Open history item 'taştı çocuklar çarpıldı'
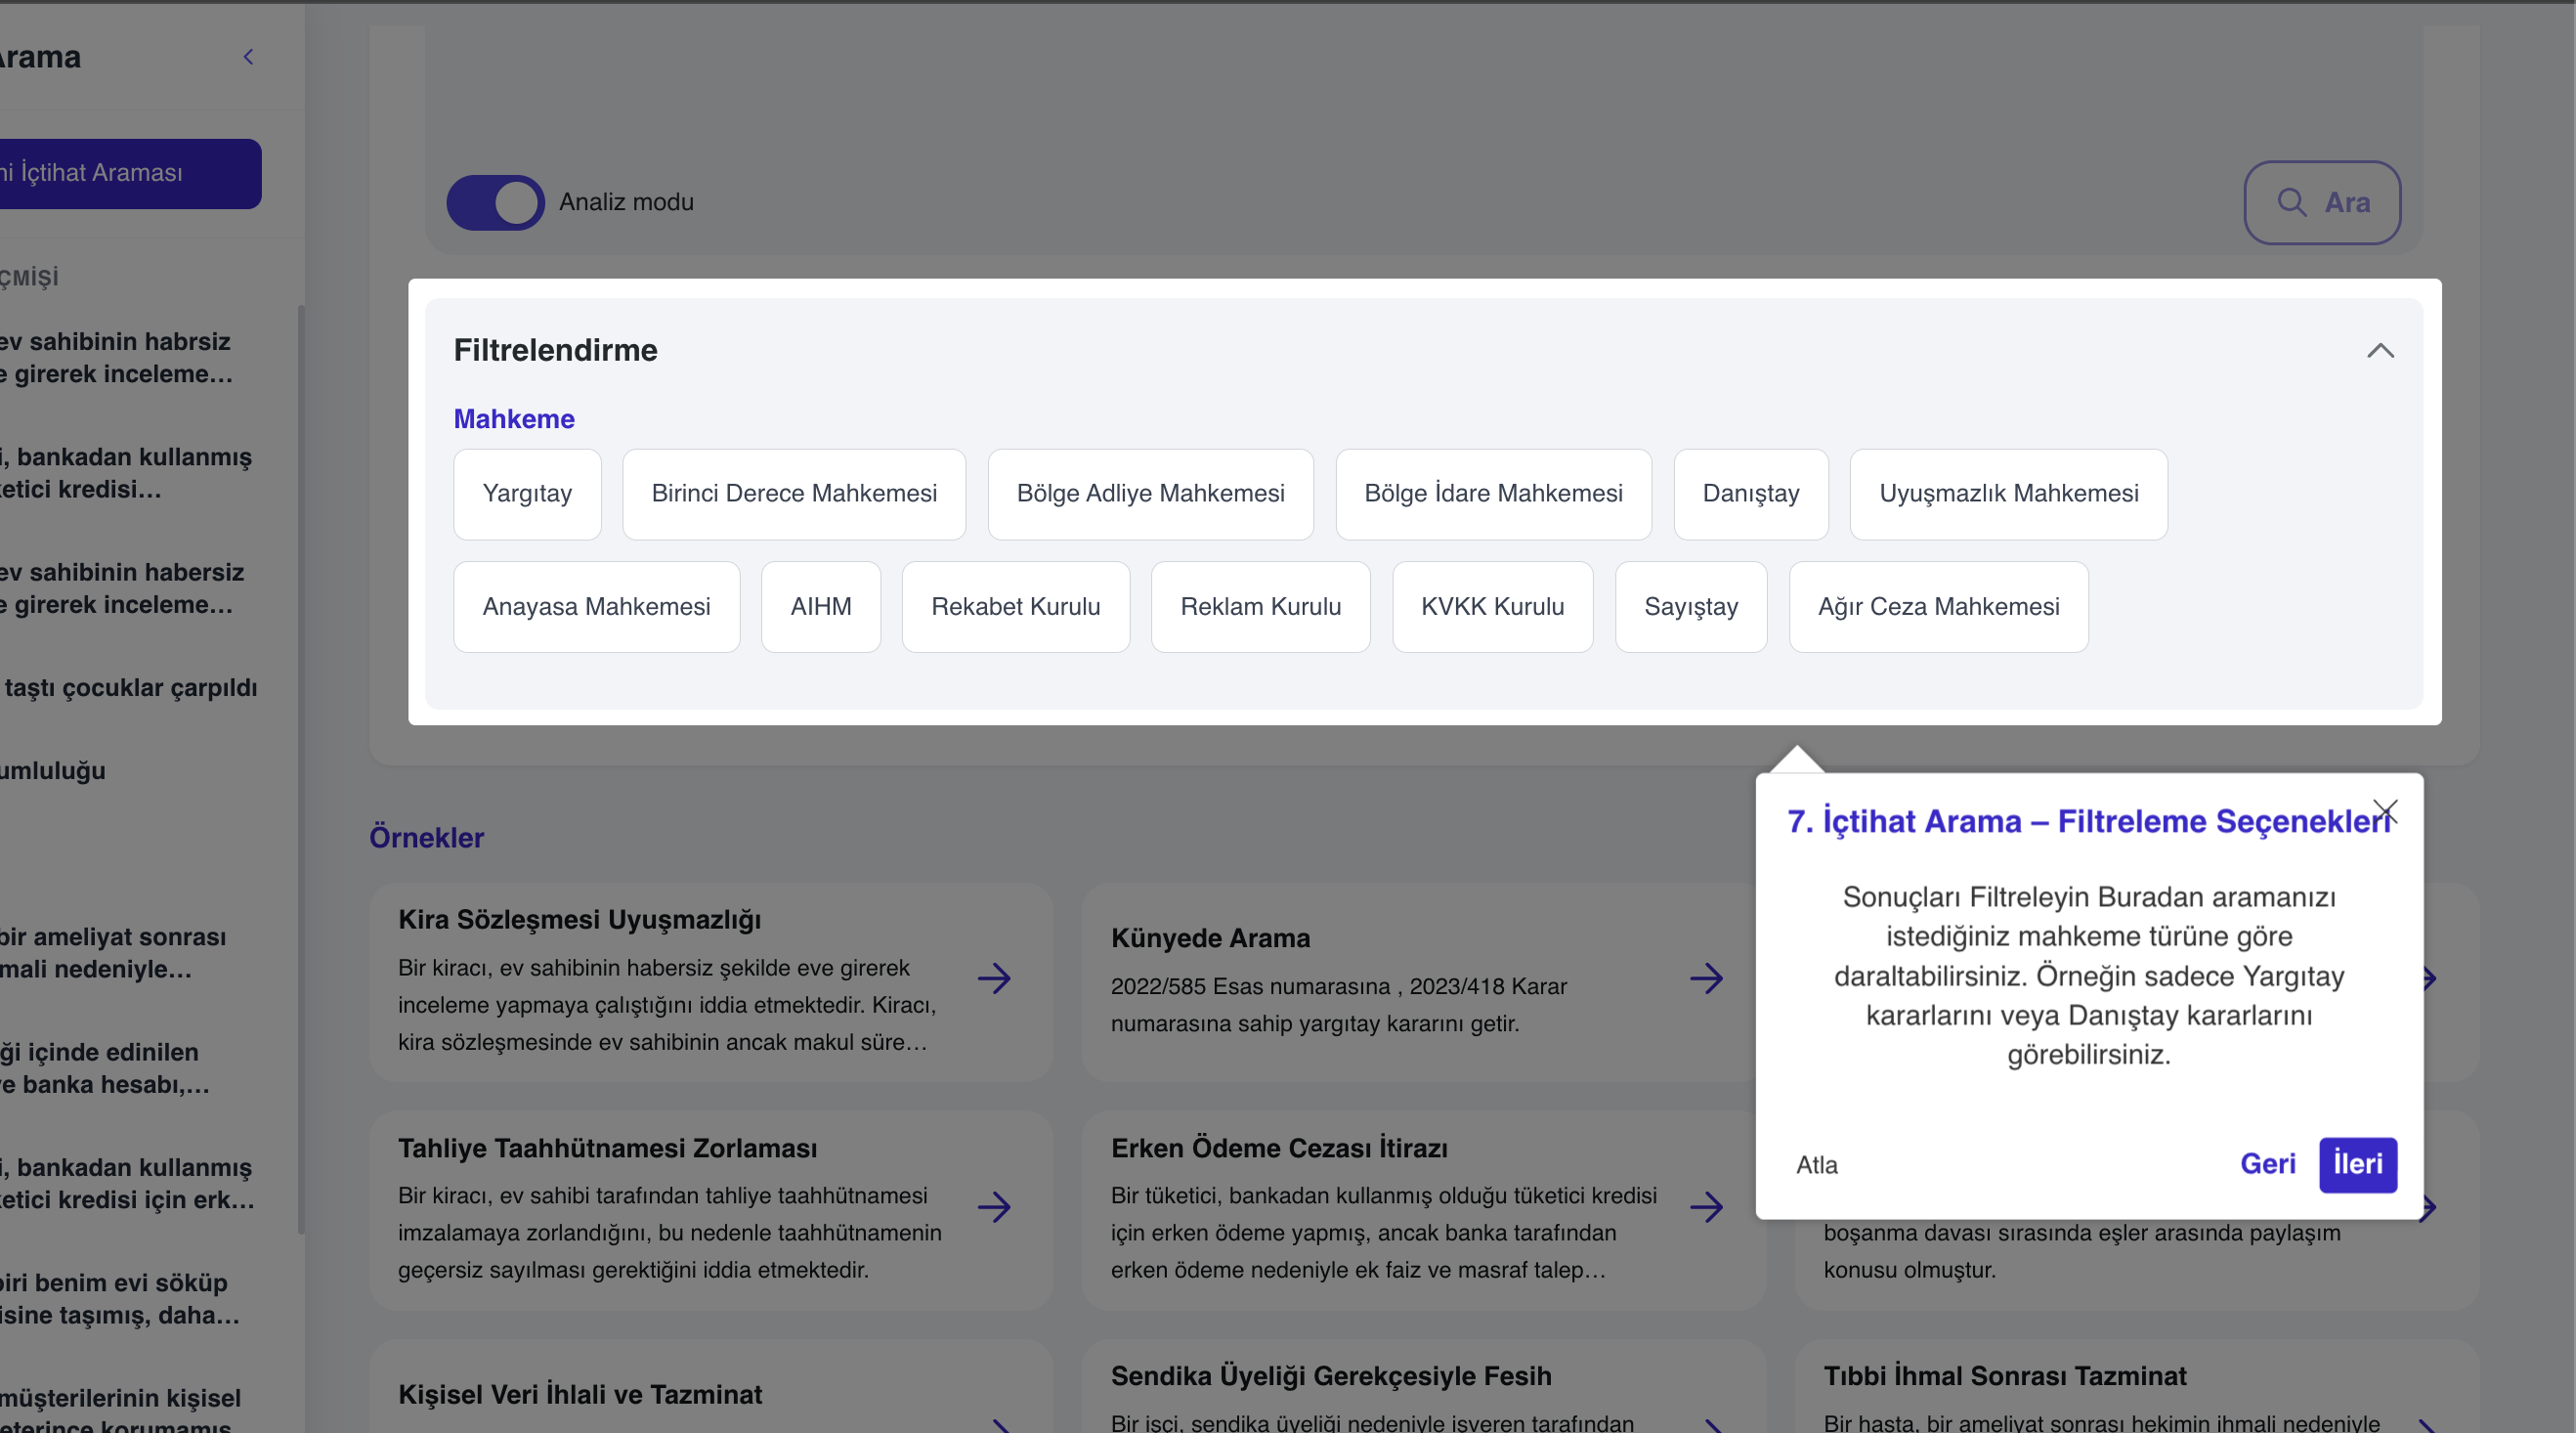Viewport: 2576px width, 1433px height. click(x=130, y=688)
